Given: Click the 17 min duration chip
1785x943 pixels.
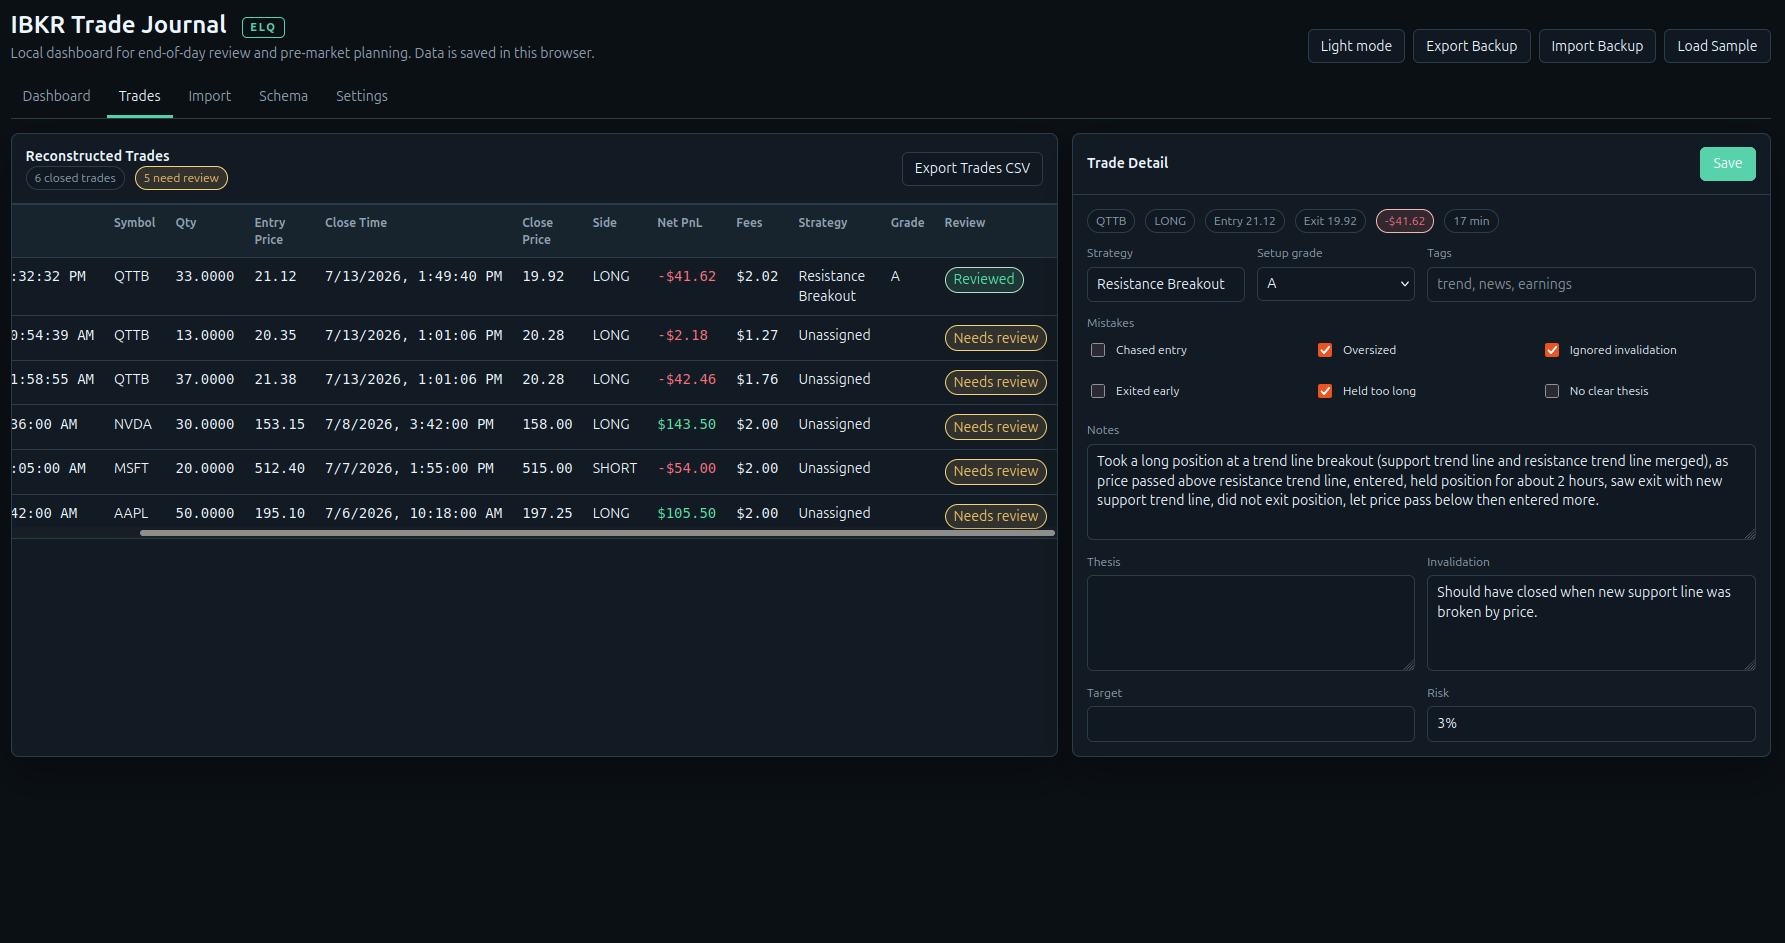Looking at the screenshot, I should 1471,221.
